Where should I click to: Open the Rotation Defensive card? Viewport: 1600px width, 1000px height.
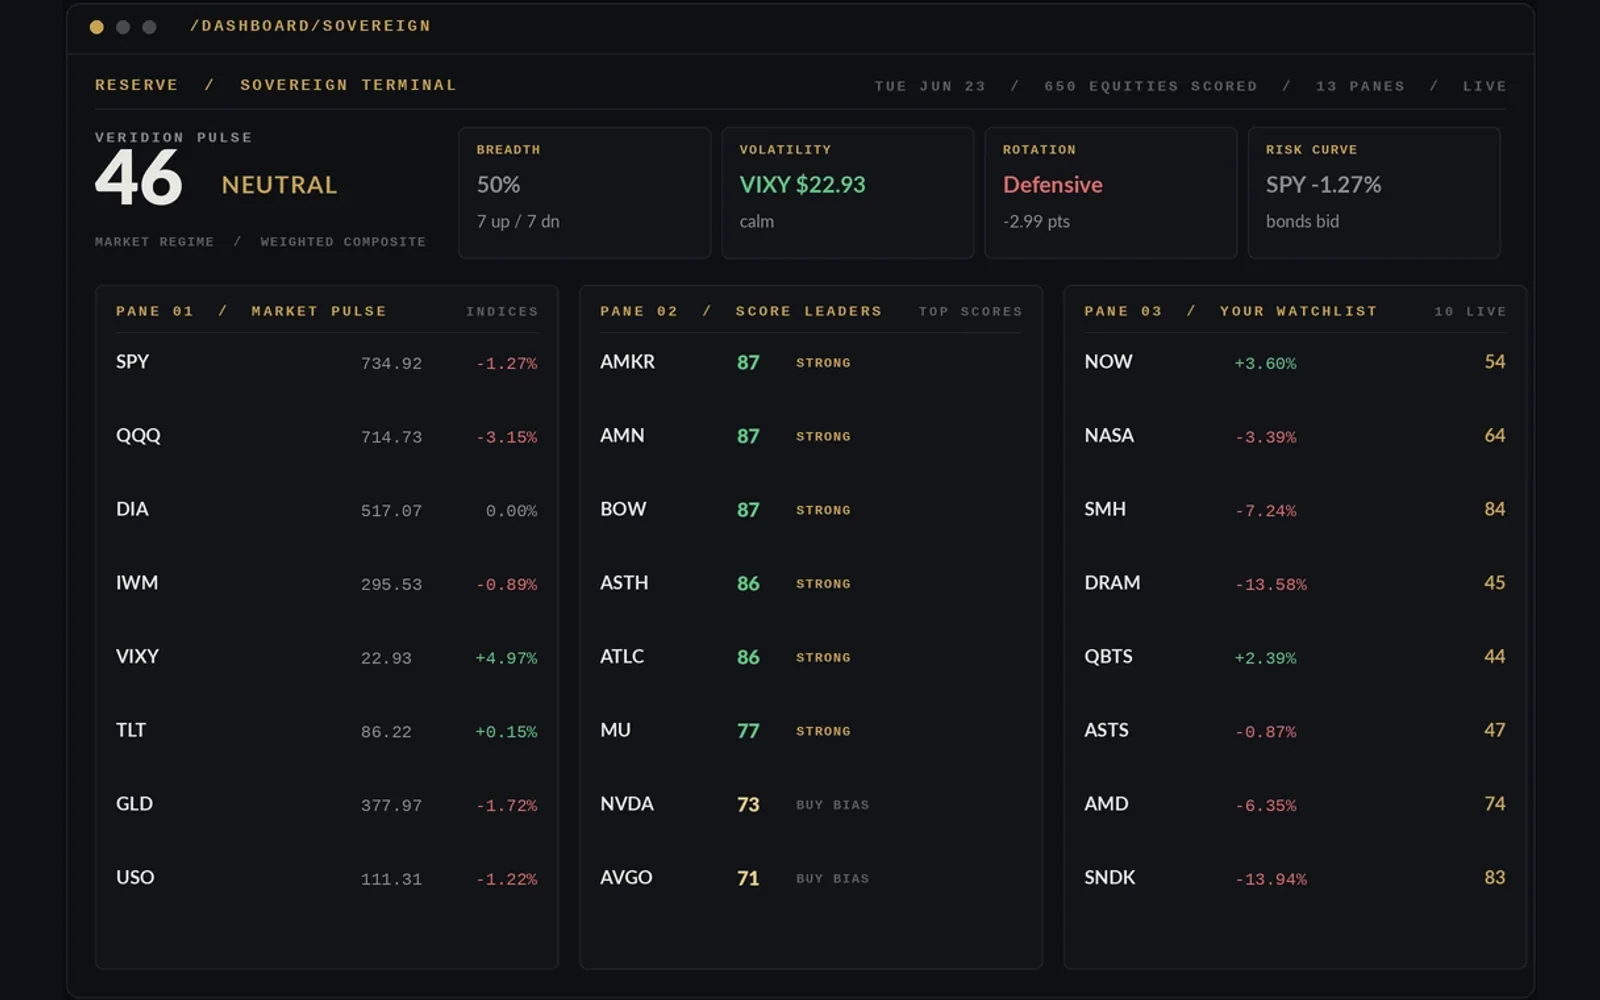coord(1110,193)
